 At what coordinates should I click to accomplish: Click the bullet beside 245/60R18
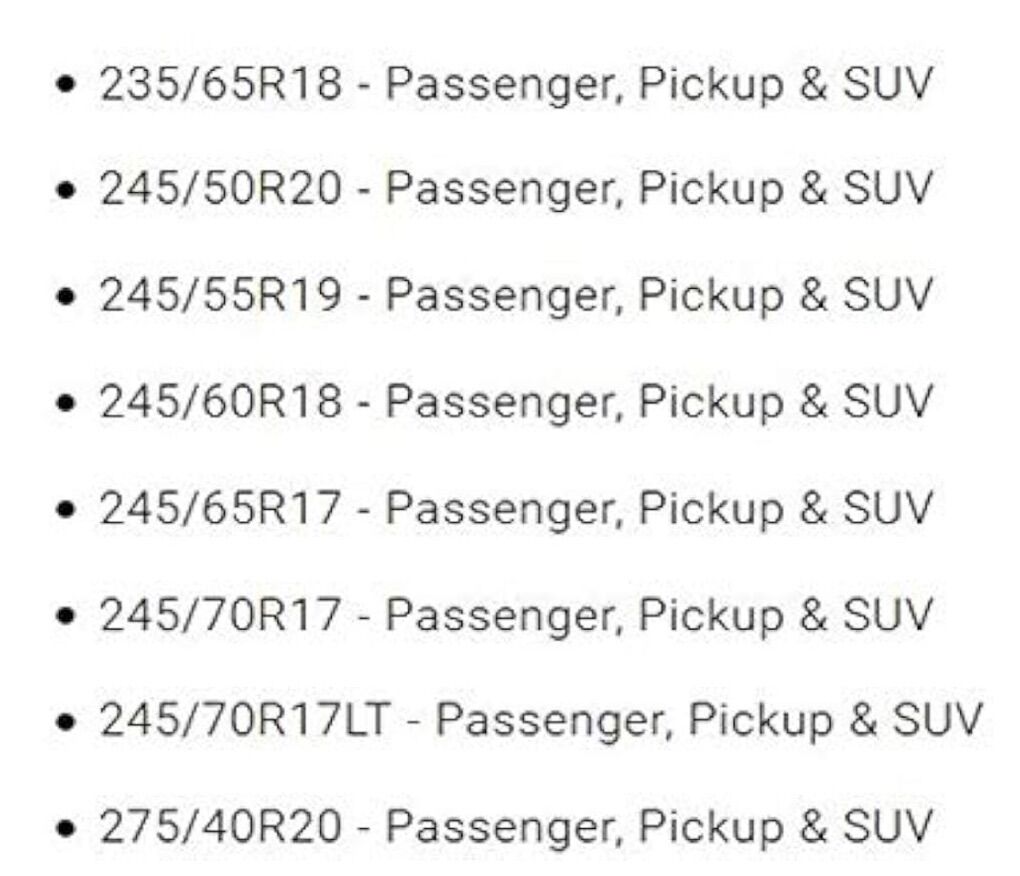click(69, 404)
